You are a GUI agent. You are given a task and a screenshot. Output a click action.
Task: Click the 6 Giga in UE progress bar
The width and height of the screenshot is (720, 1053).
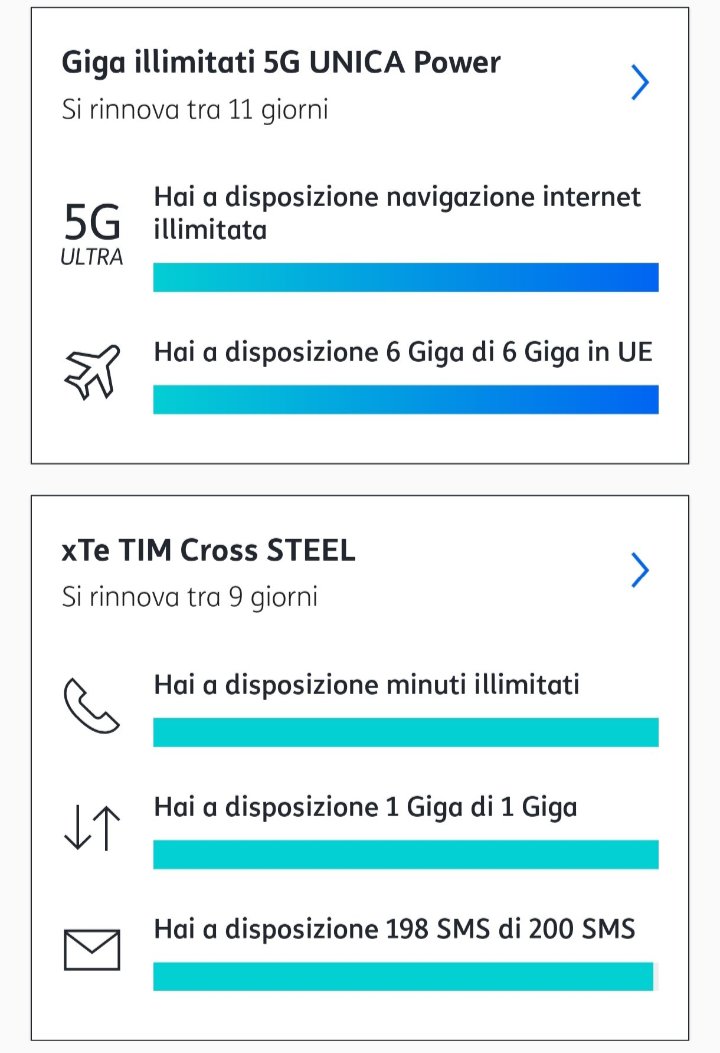(405, 399)
